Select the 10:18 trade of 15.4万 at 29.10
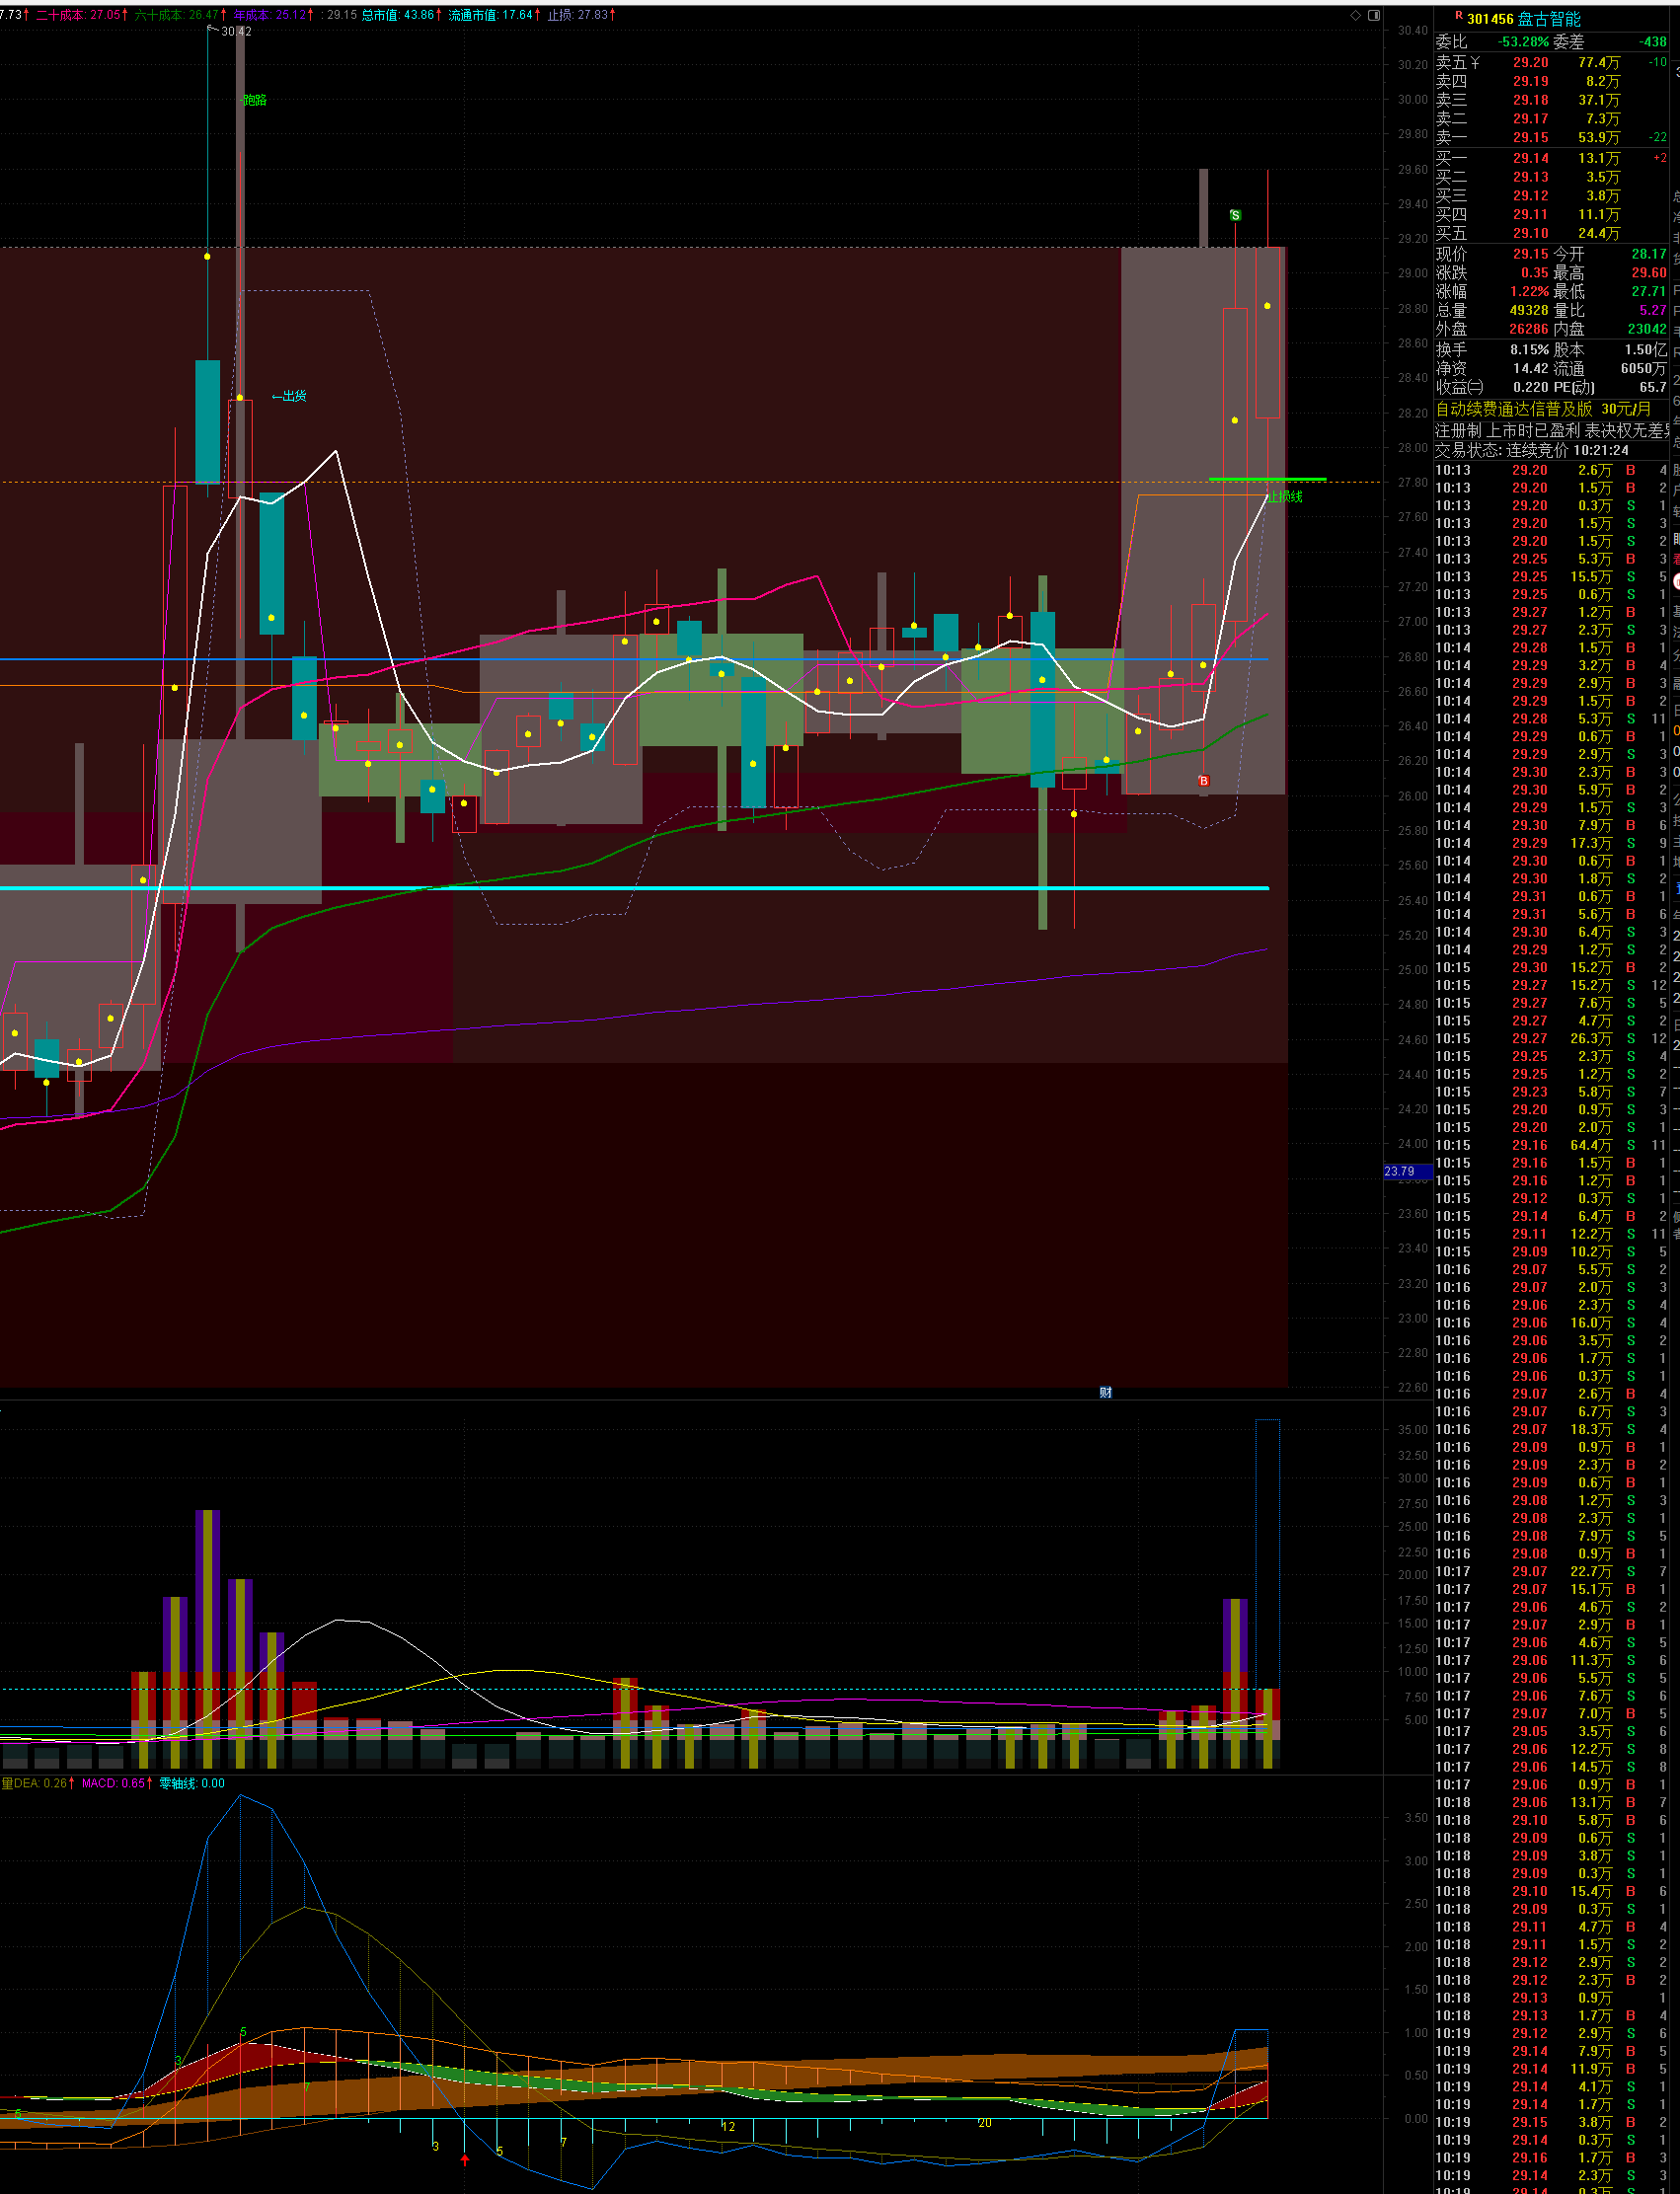This screenshot has width=1680, height=2194. (x=1551, y=1891)
